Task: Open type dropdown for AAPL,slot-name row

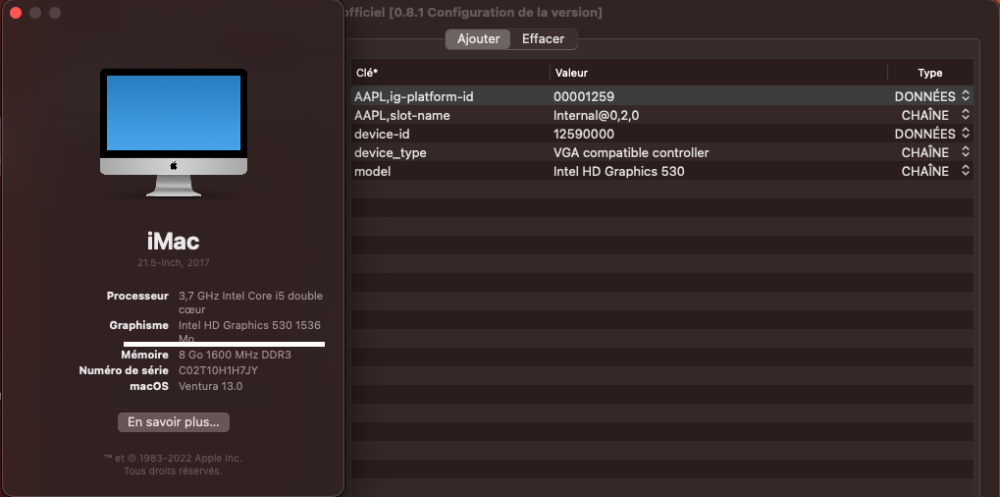Action: (965, 115)
